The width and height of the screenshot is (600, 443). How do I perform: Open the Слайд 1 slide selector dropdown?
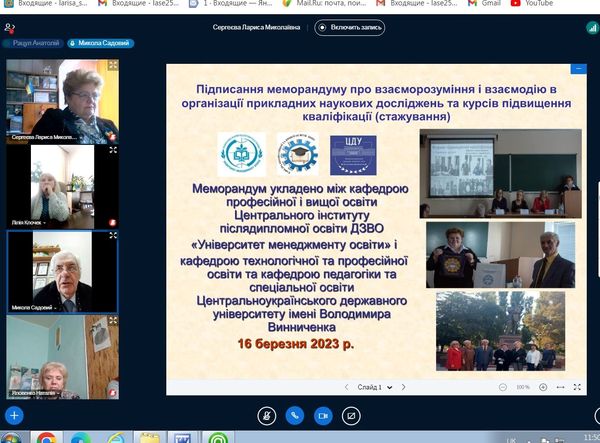pyautogui.click(x=375, y=386)
